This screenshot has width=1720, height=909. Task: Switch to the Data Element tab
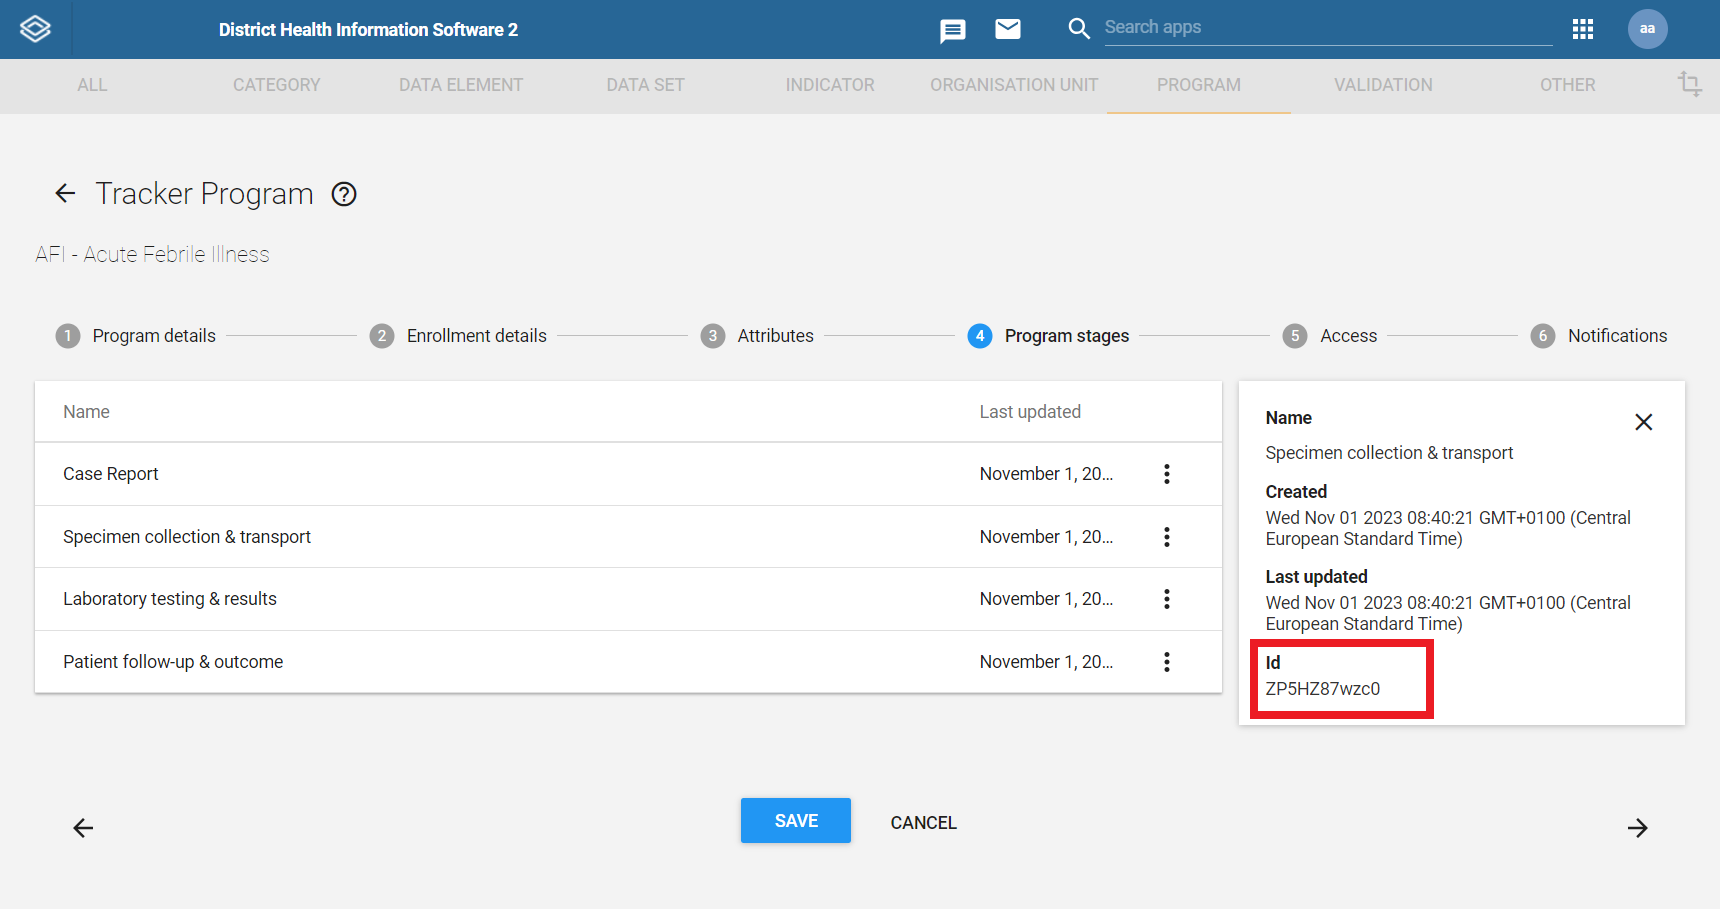coord(460,85)
